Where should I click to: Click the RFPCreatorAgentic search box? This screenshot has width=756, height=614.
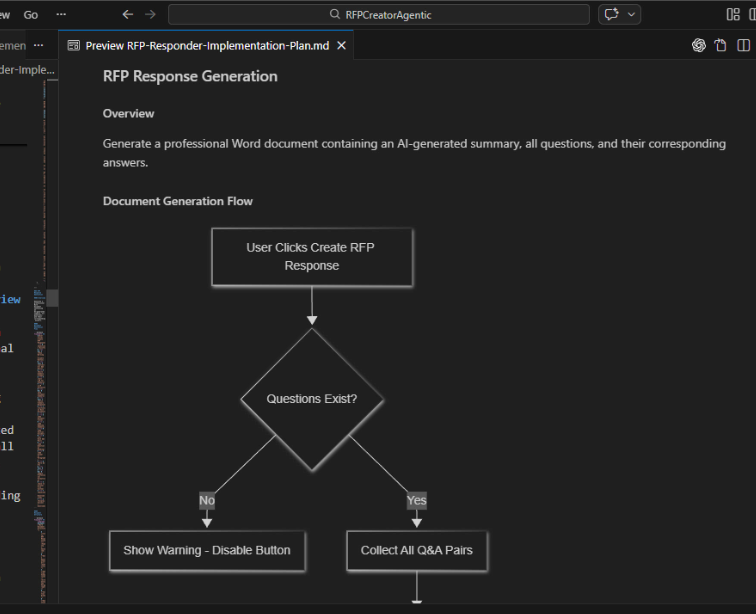[379, 15]
